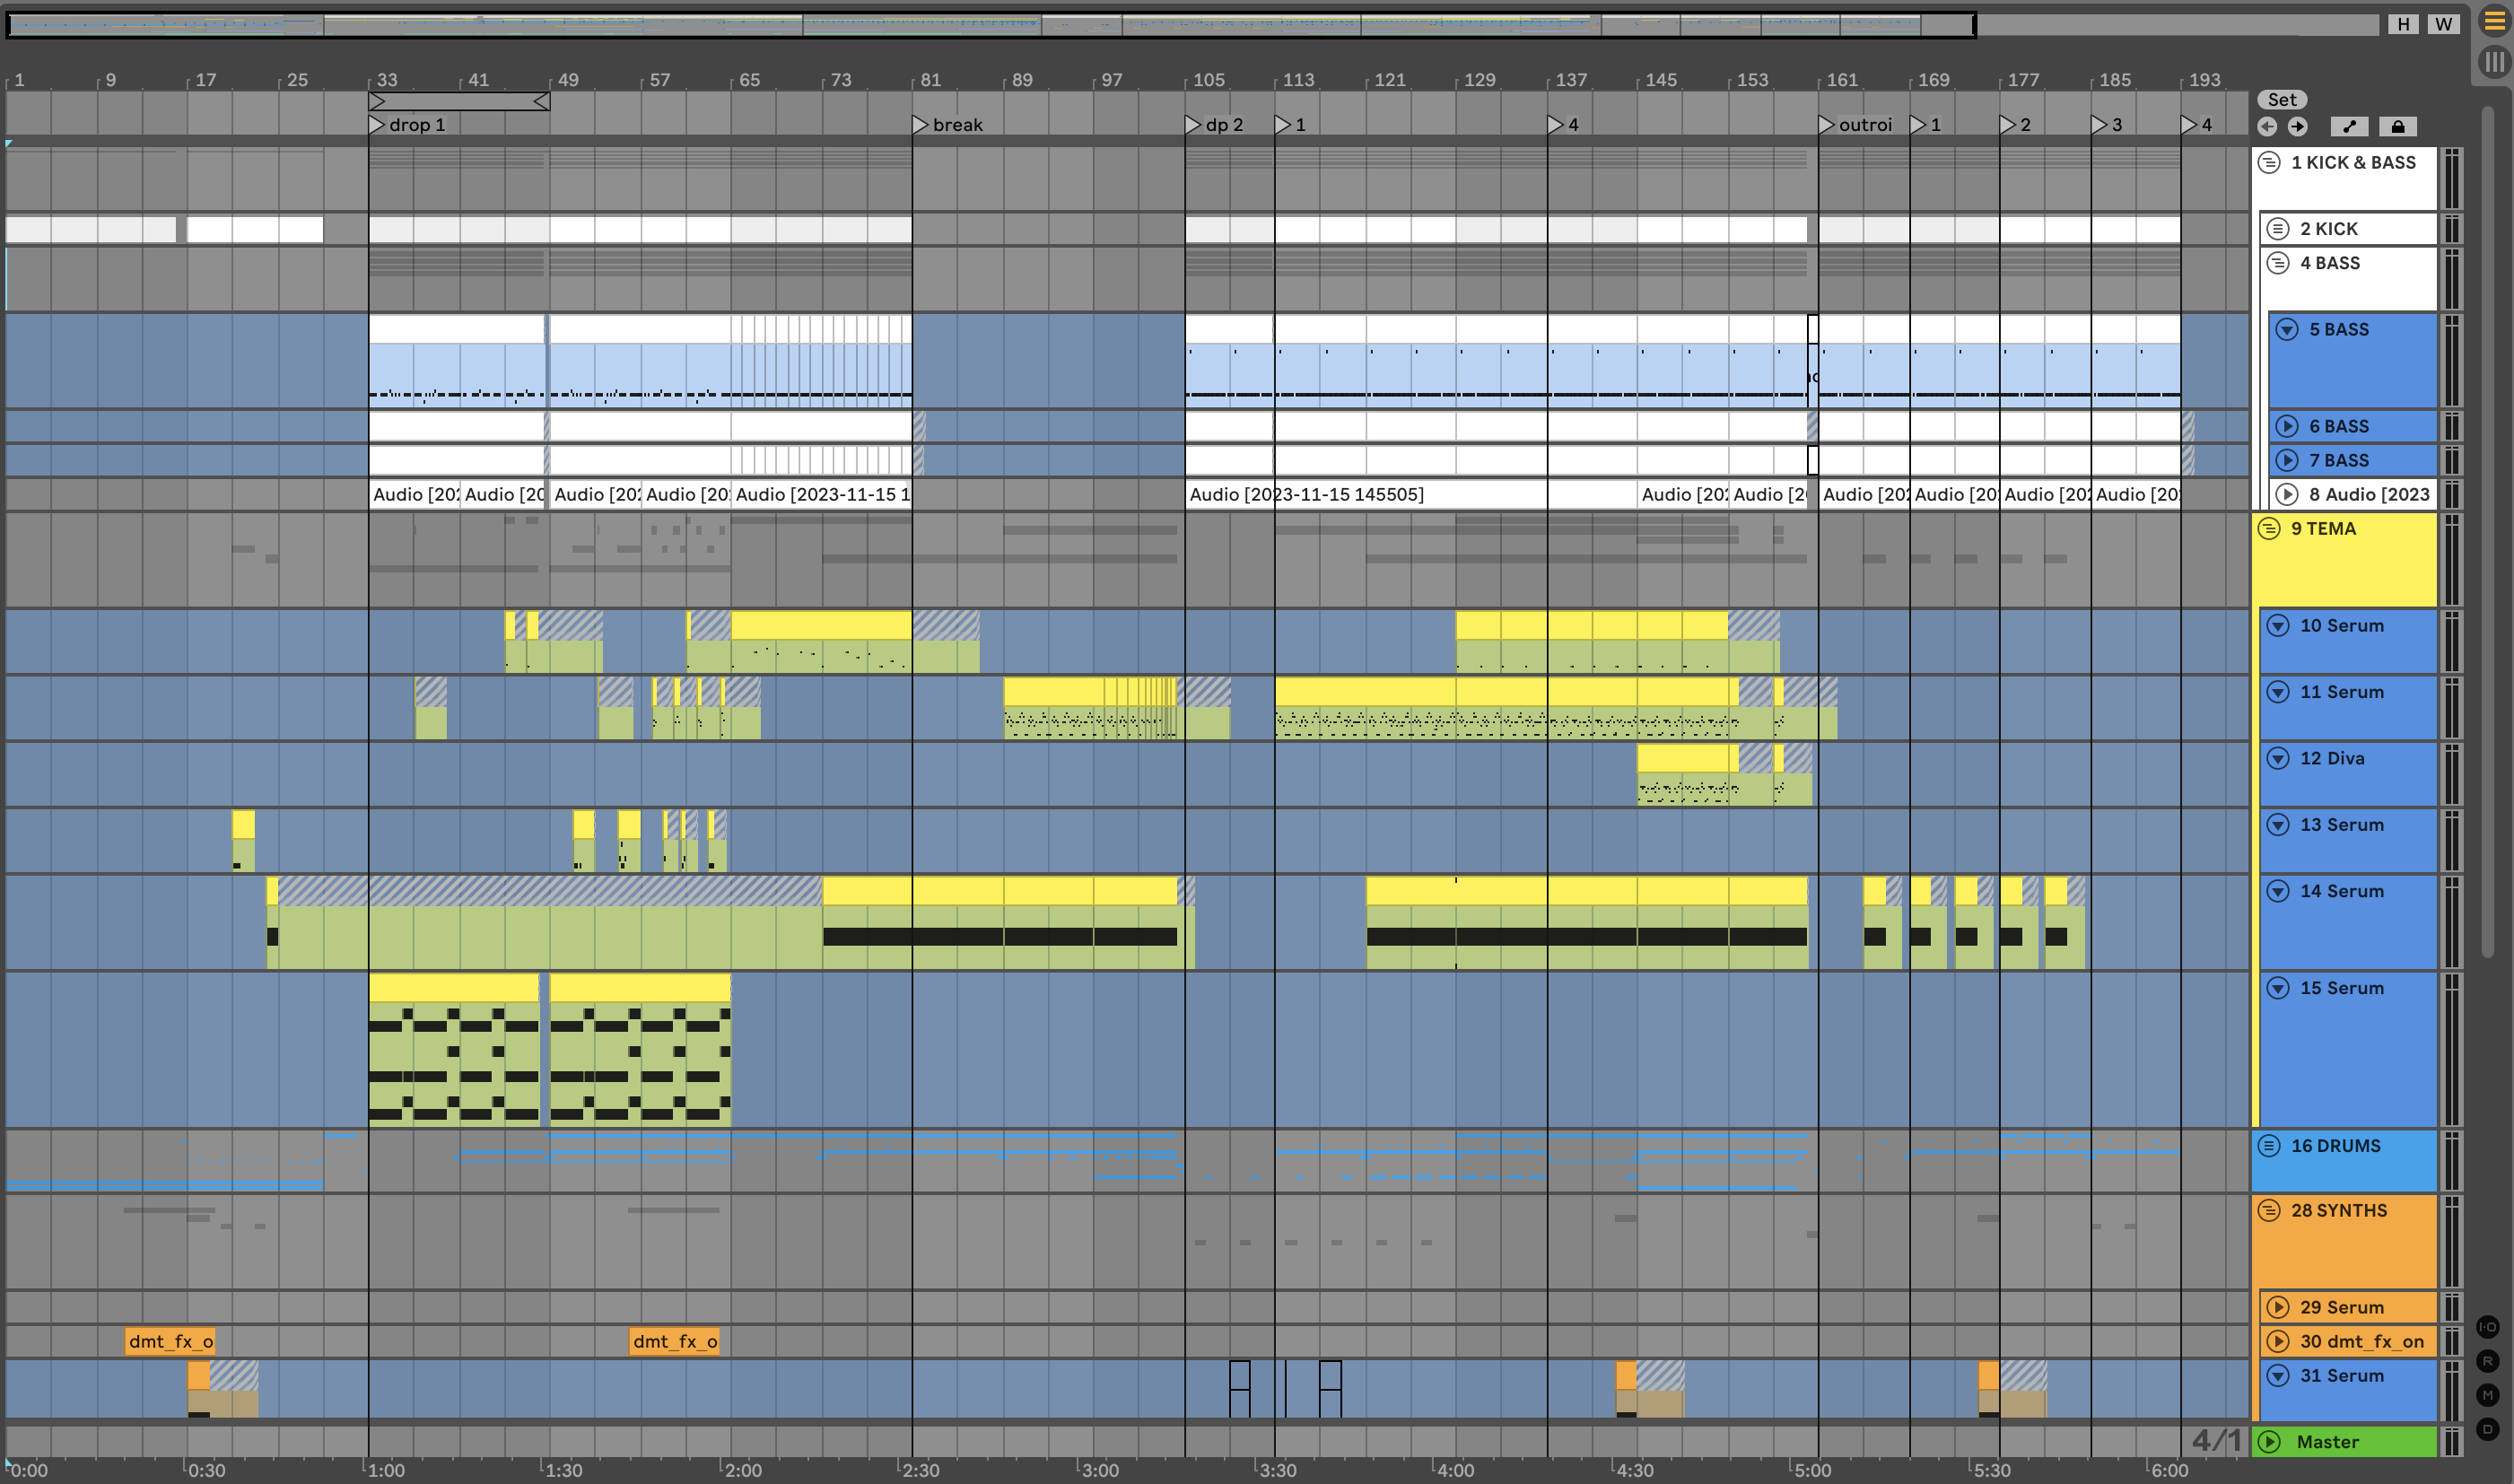2514x1484 pixels.
Task: Toggle Track Delay section with D button
Action: point(2487,1429)
